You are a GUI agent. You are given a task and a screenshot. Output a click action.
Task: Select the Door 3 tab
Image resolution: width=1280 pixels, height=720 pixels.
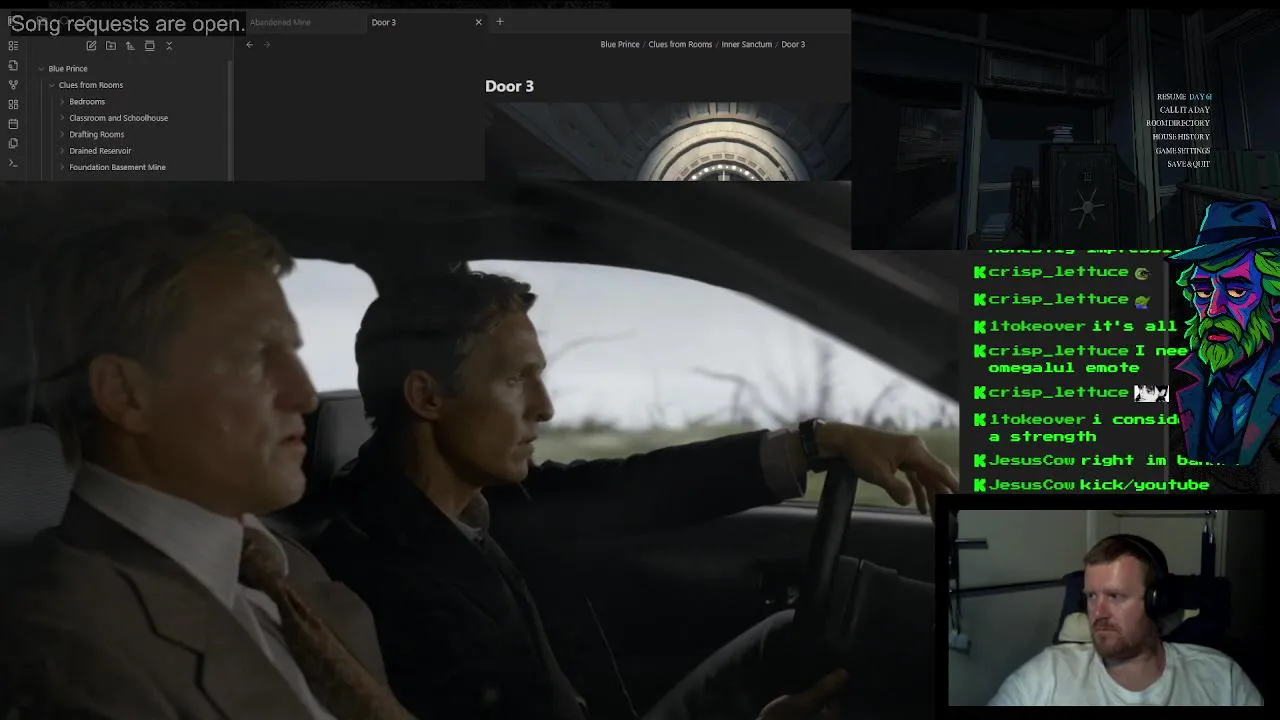pos(384,22)
